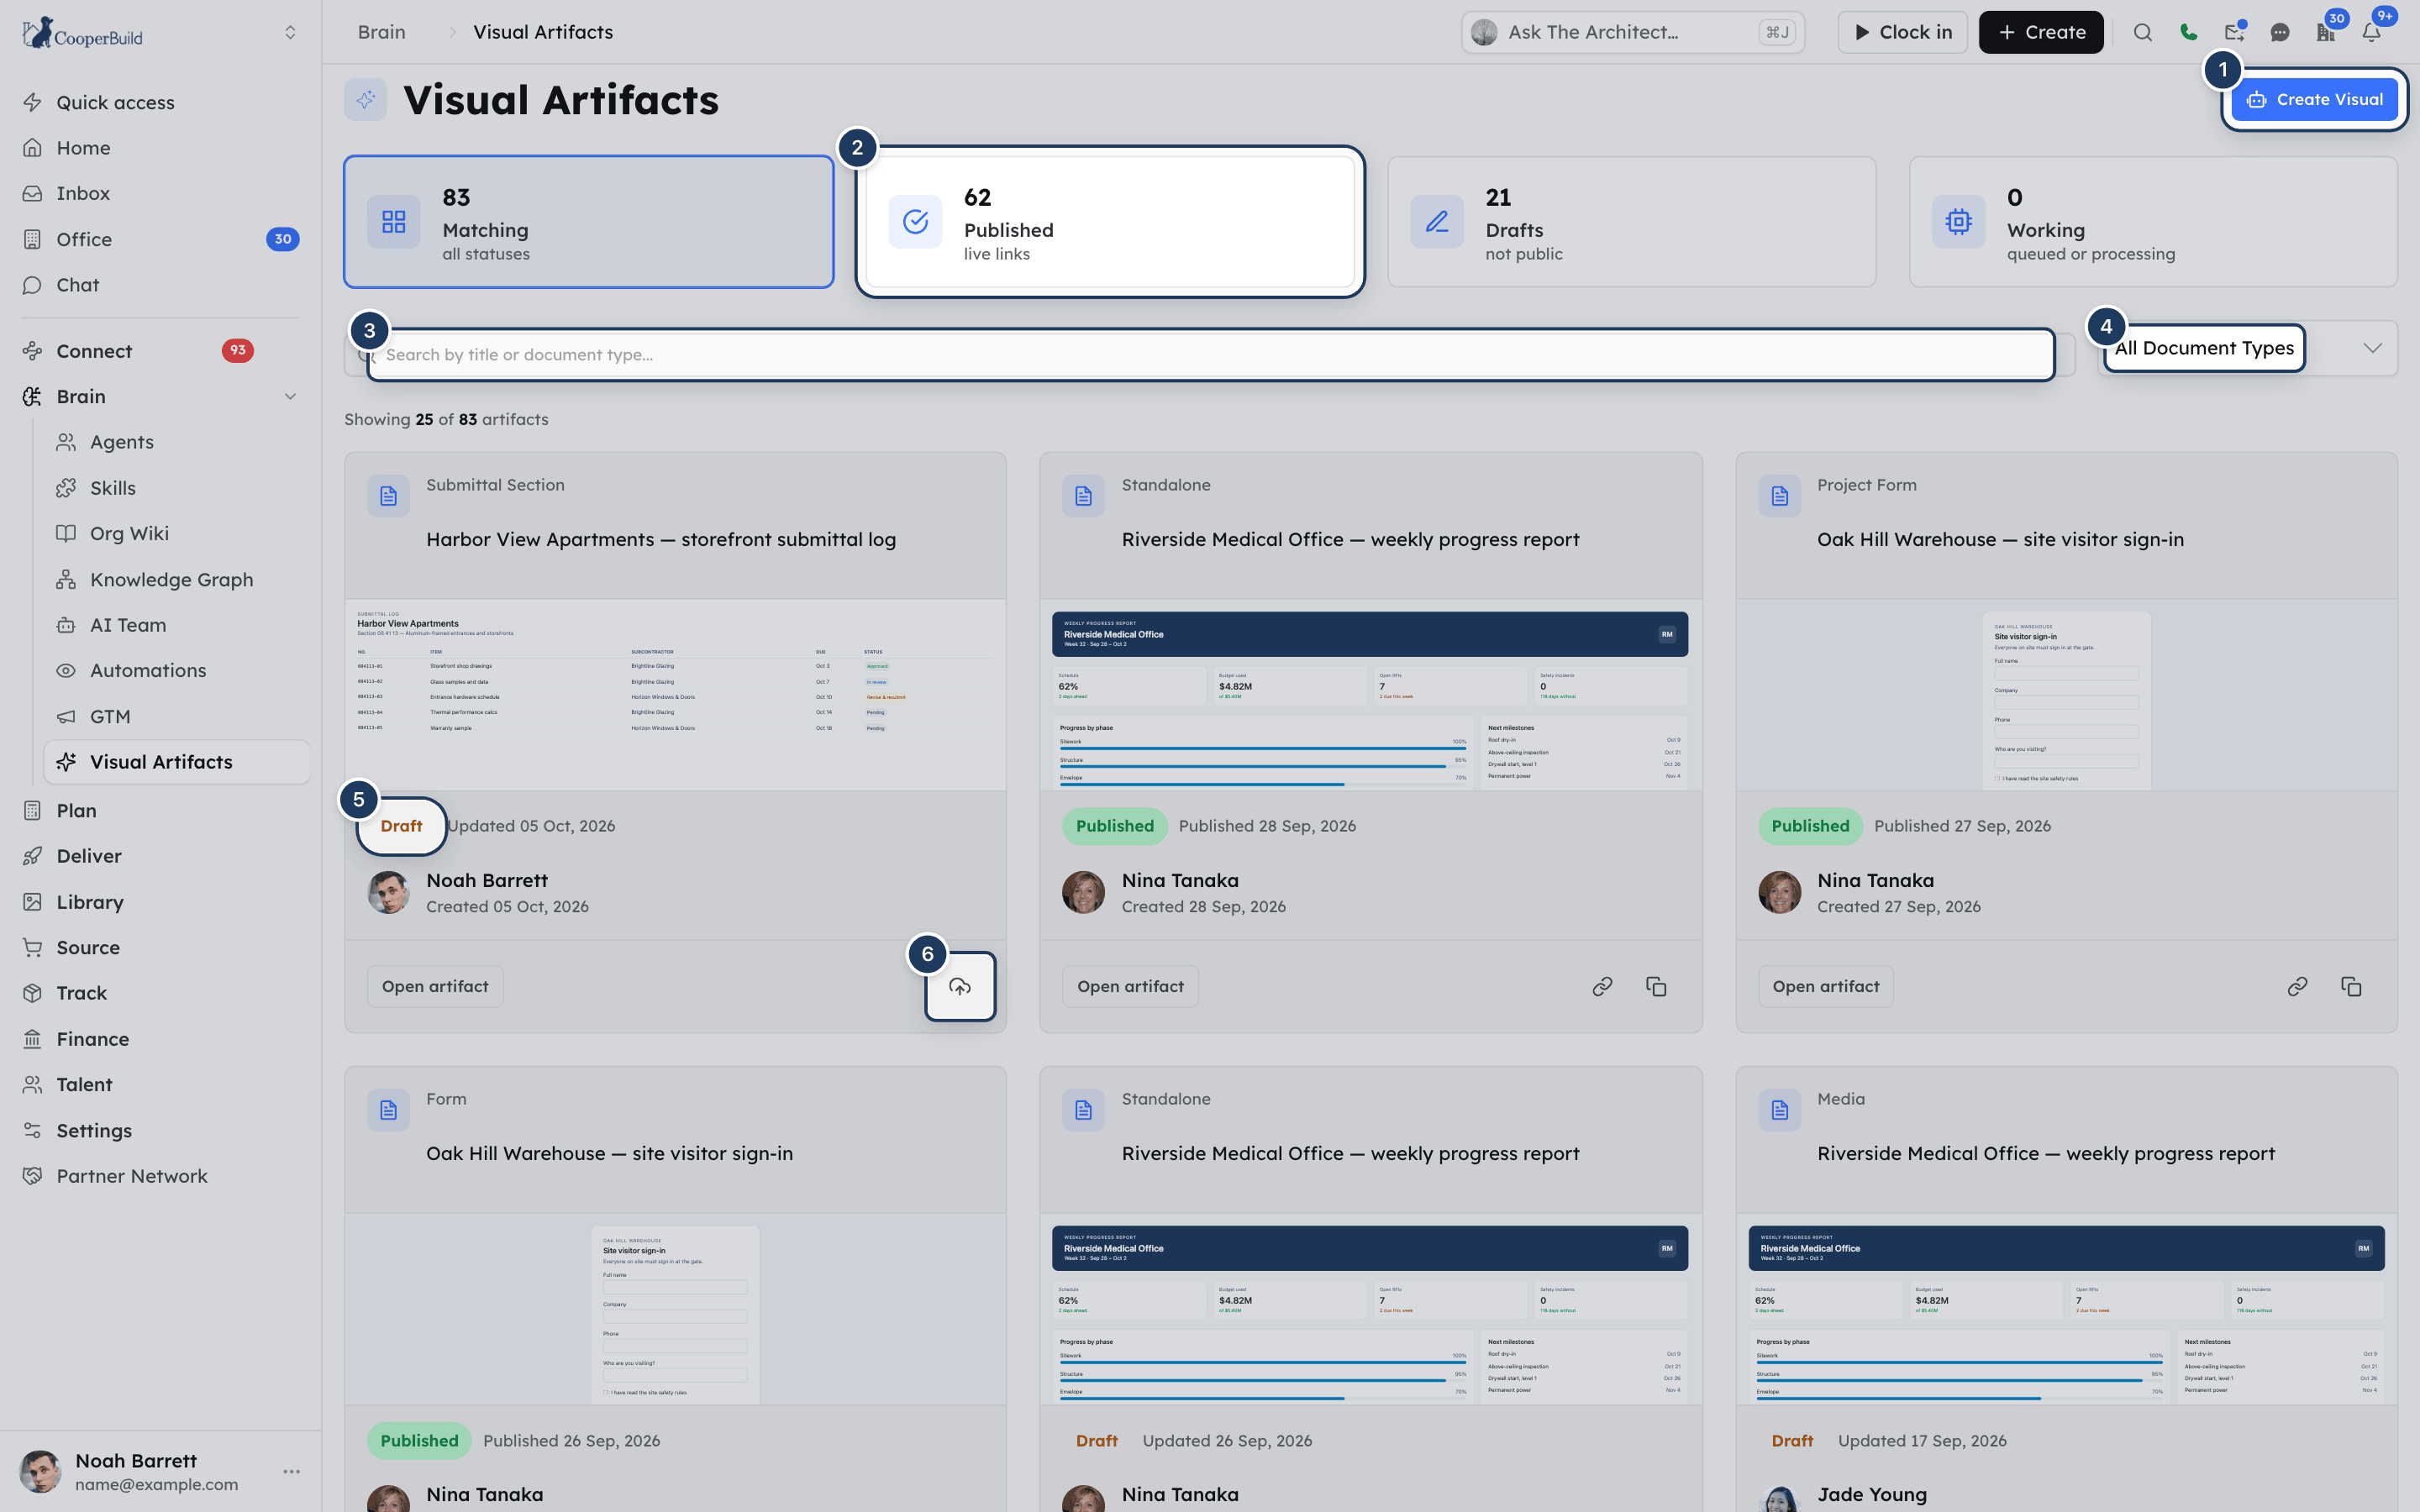Open artifact for Oak Hill Project Form card
The height and width of the screenshot is (1512, 2420).
coord(1826,986)
